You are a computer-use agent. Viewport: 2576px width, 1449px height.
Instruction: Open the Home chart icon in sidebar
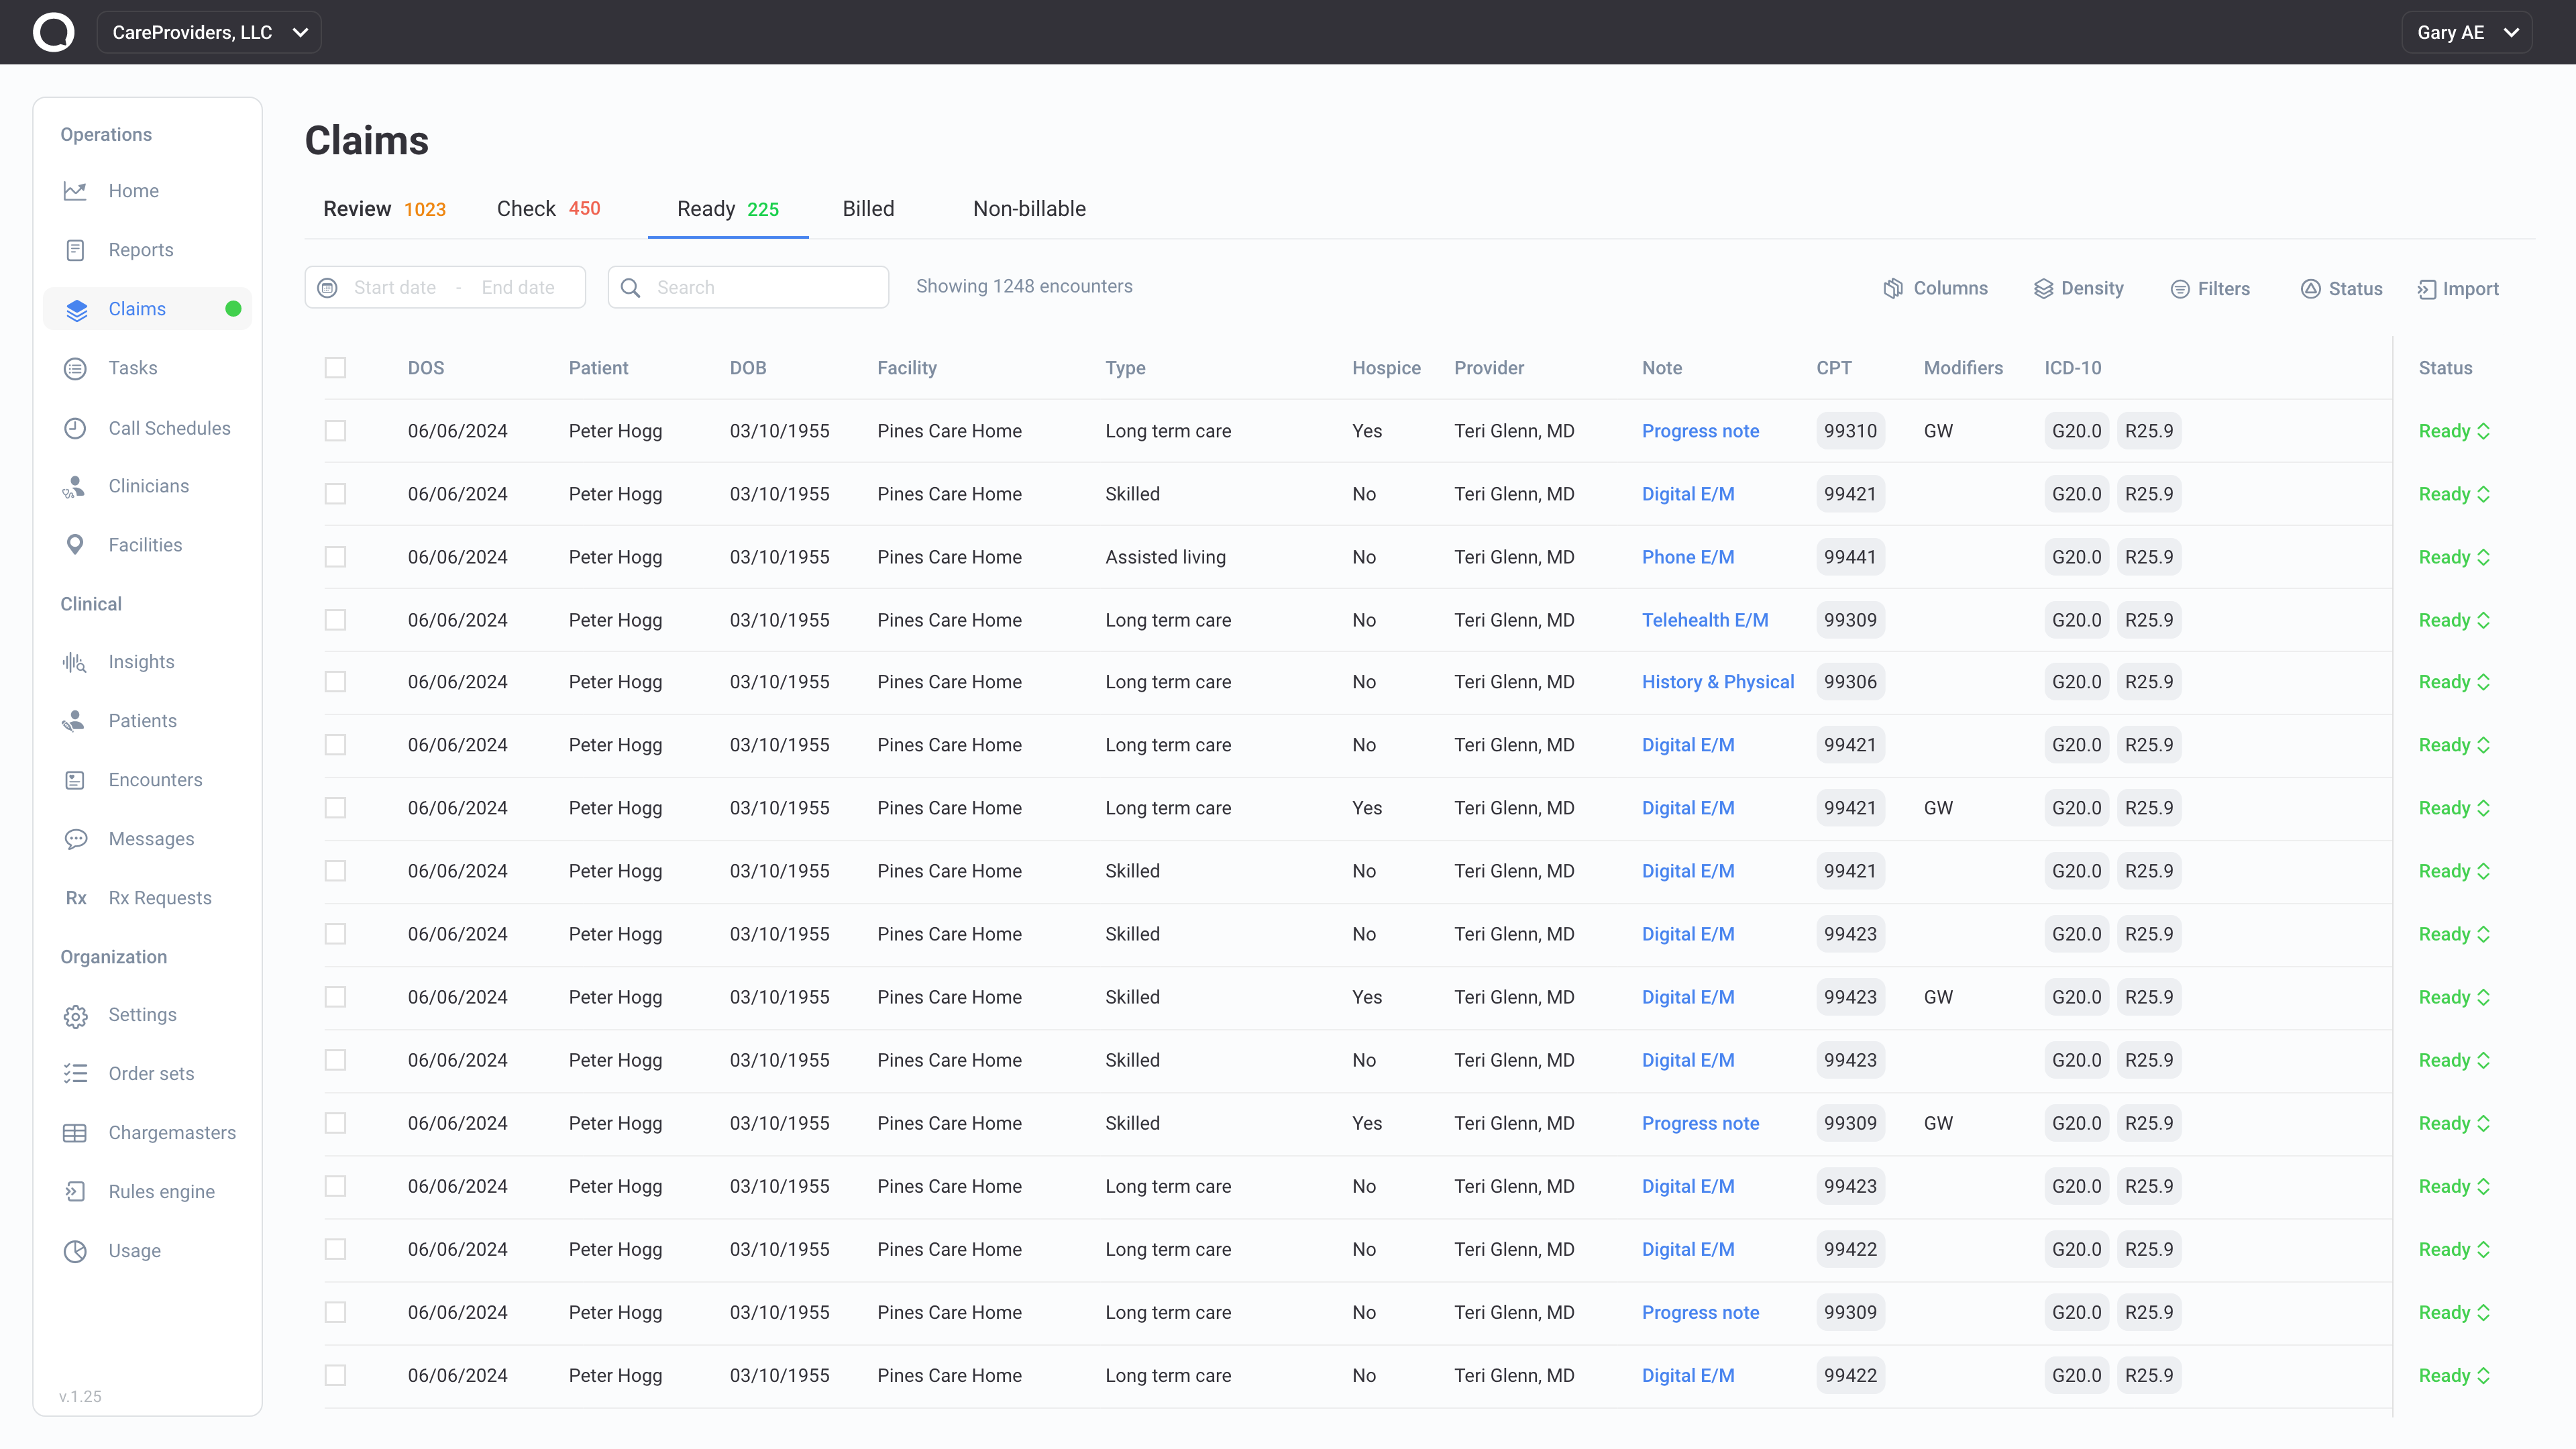[x=75, y=191]
